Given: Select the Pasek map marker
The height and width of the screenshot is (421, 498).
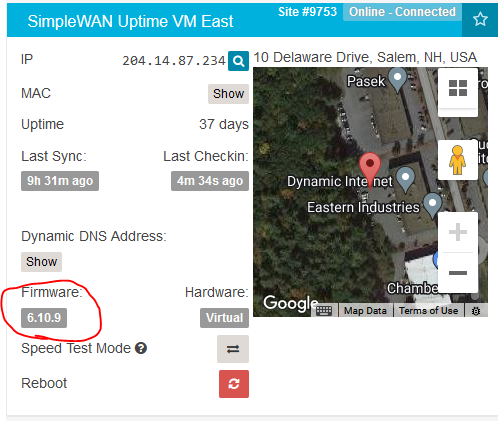Looking at the screenshot, I should point(397,80).
